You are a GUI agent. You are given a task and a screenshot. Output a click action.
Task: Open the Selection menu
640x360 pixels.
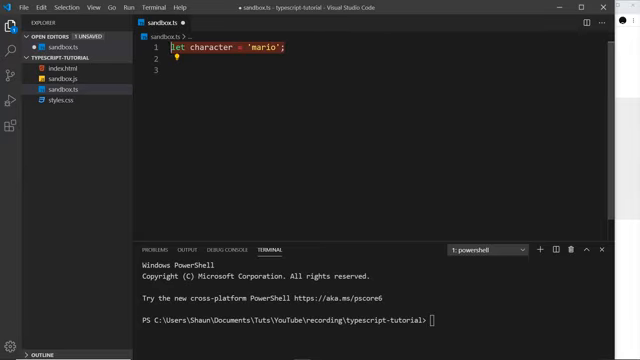[x=67, y=7]
